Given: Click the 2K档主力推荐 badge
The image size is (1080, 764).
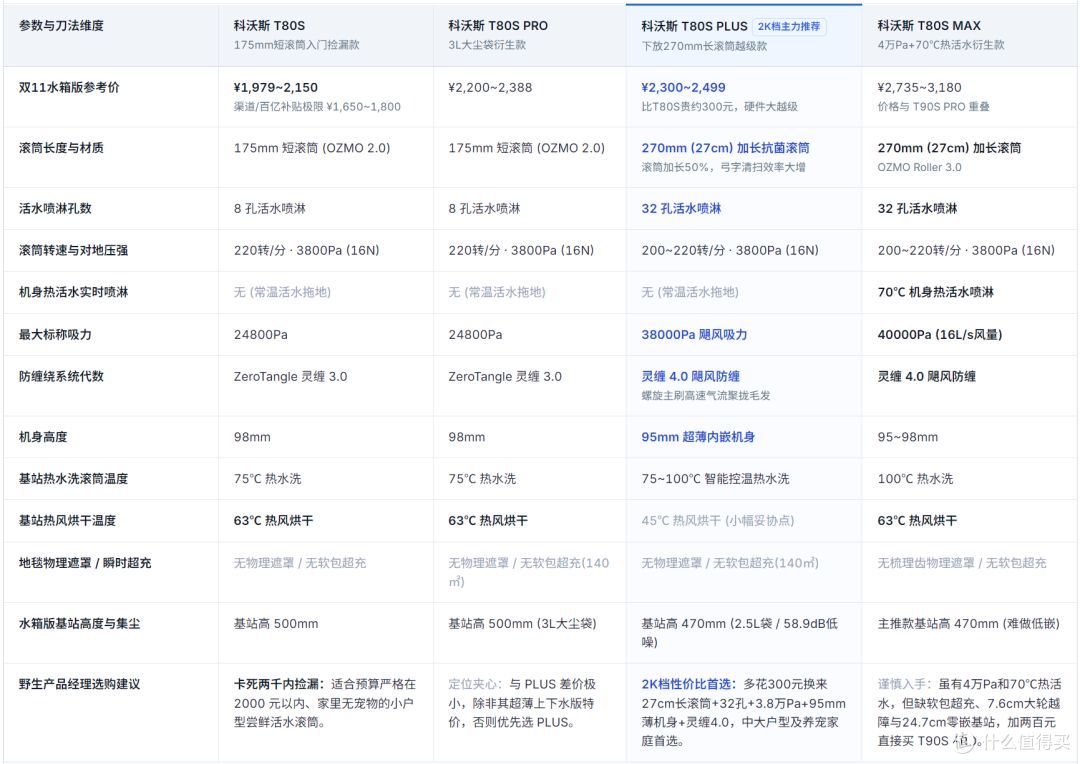Looking at the screenshot, I should [x=789, y=26].
